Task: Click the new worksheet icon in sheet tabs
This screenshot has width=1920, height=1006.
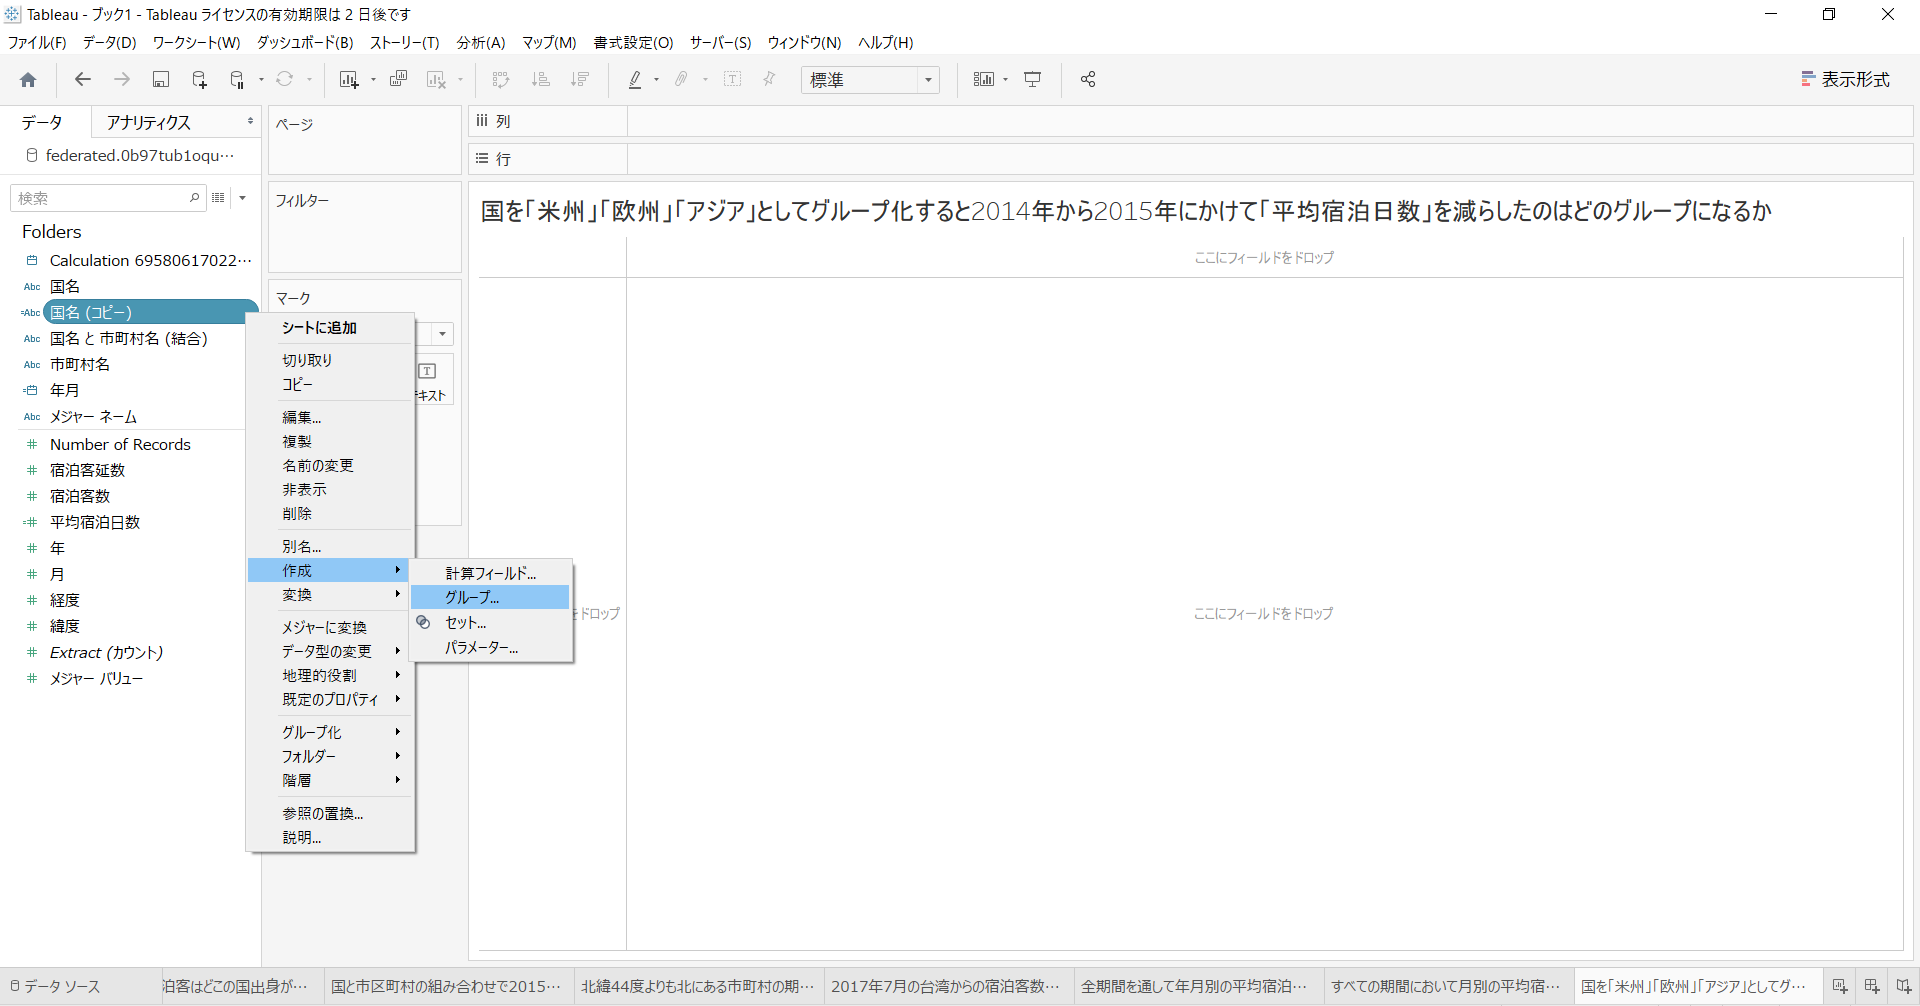Action: click(1840, 986)
